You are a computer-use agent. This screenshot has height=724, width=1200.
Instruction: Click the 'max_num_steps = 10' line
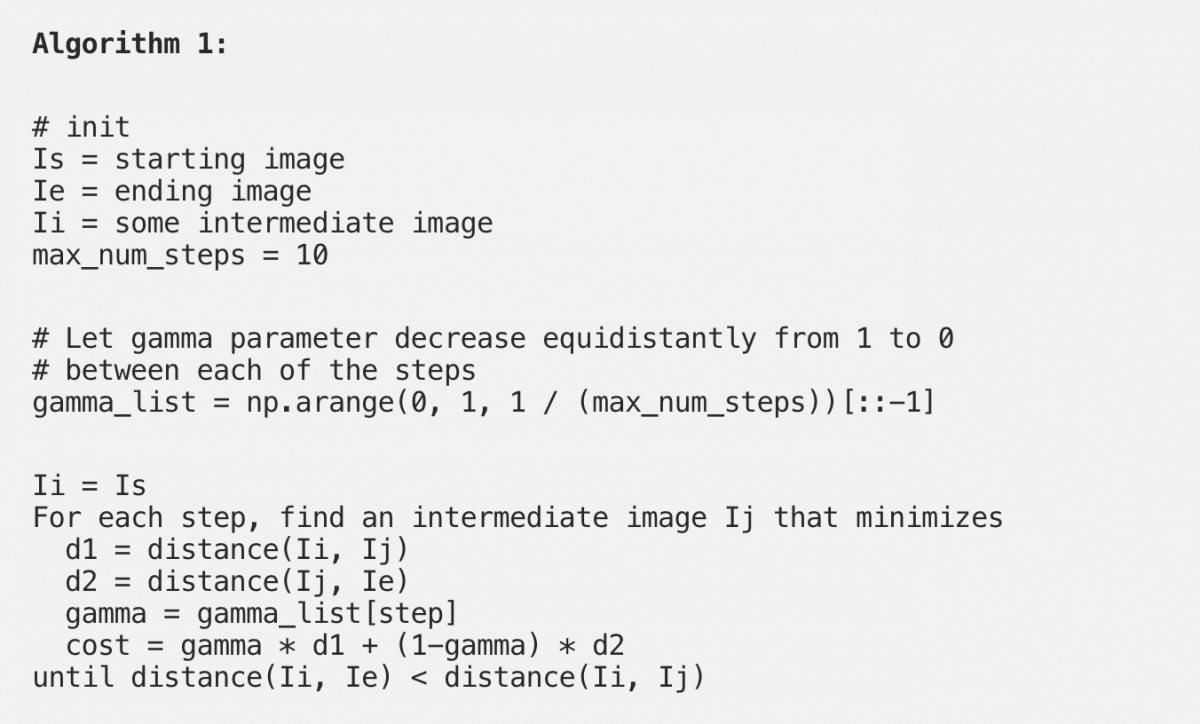[x=181, y=256]
